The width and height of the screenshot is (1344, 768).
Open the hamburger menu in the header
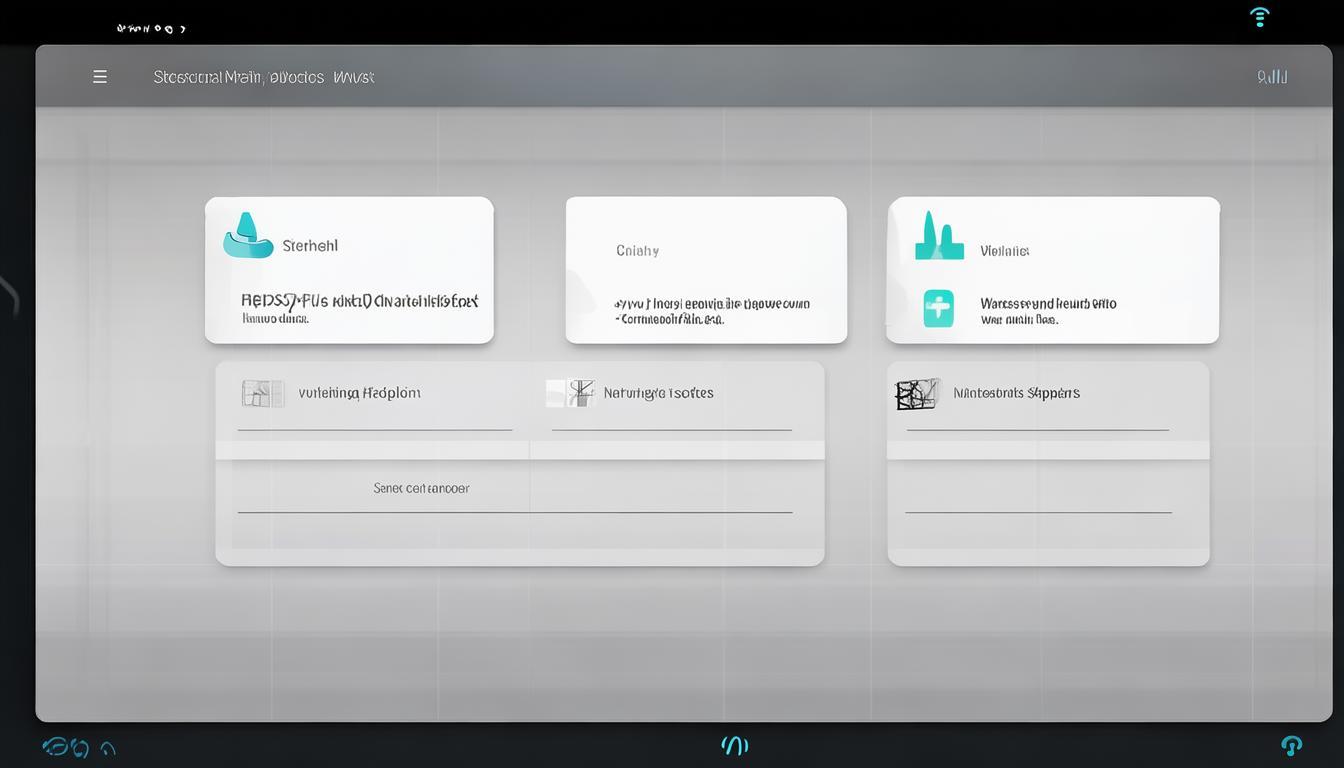coord(100,77)
